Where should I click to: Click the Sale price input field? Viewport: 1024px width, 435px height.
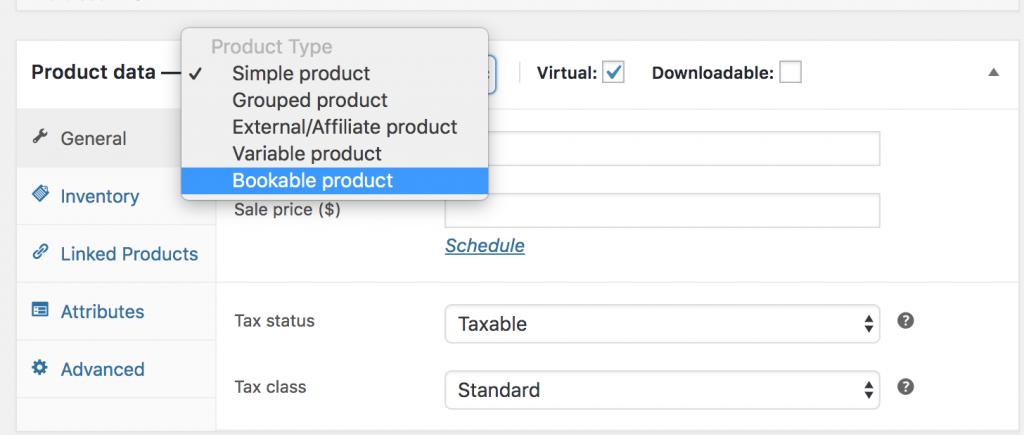pyautogui.click(x=661, y=210)
